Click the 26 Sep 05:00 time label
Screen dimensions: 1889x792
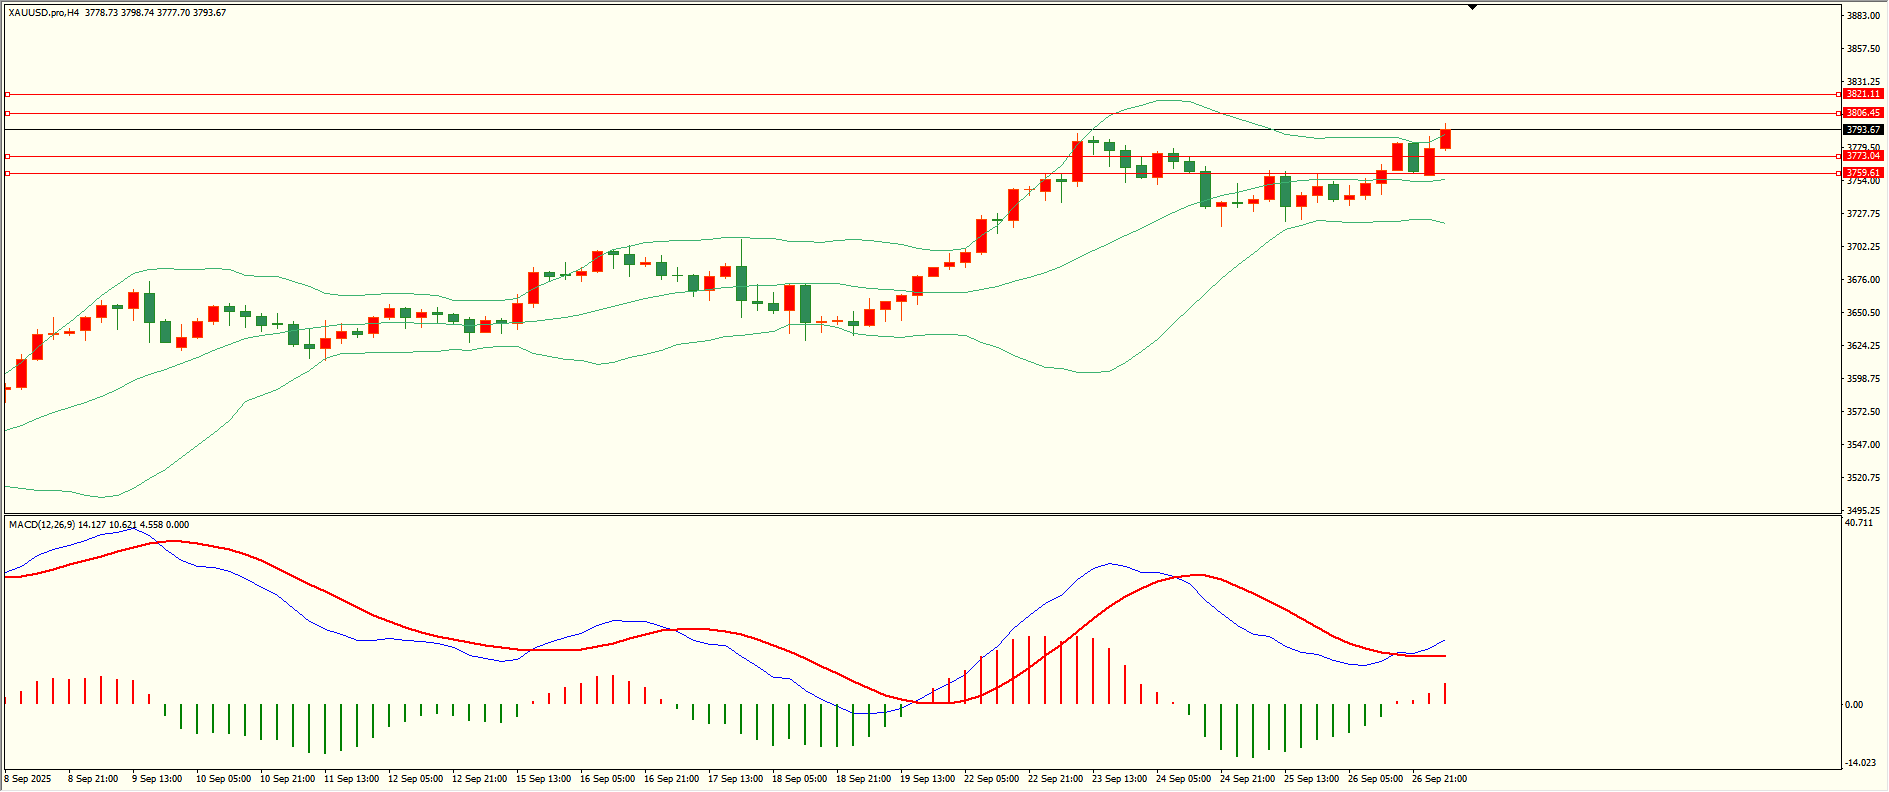click(1376, 779)
